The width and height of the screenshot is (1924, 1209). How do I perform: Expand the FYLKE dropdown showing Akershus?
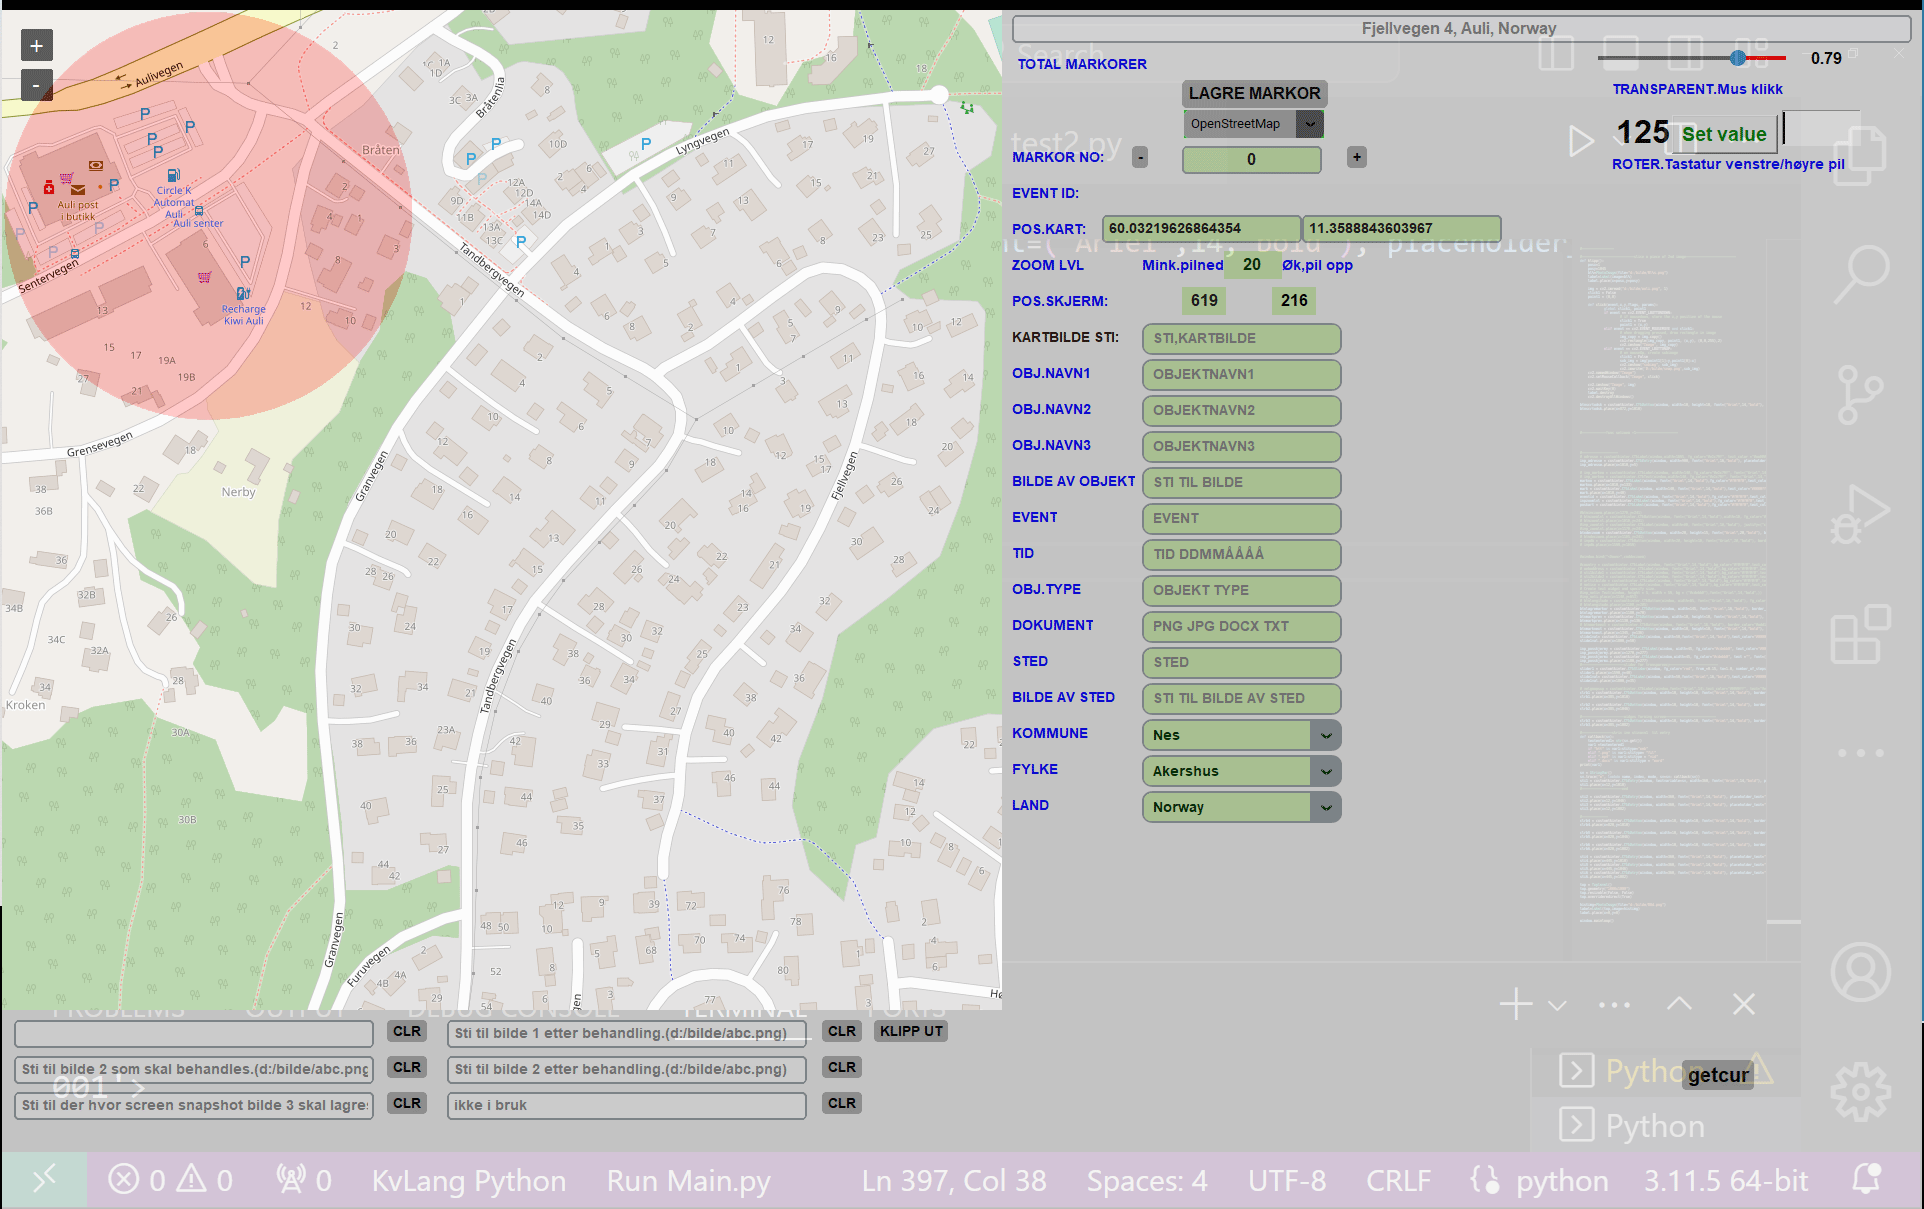coord(1326,771)
